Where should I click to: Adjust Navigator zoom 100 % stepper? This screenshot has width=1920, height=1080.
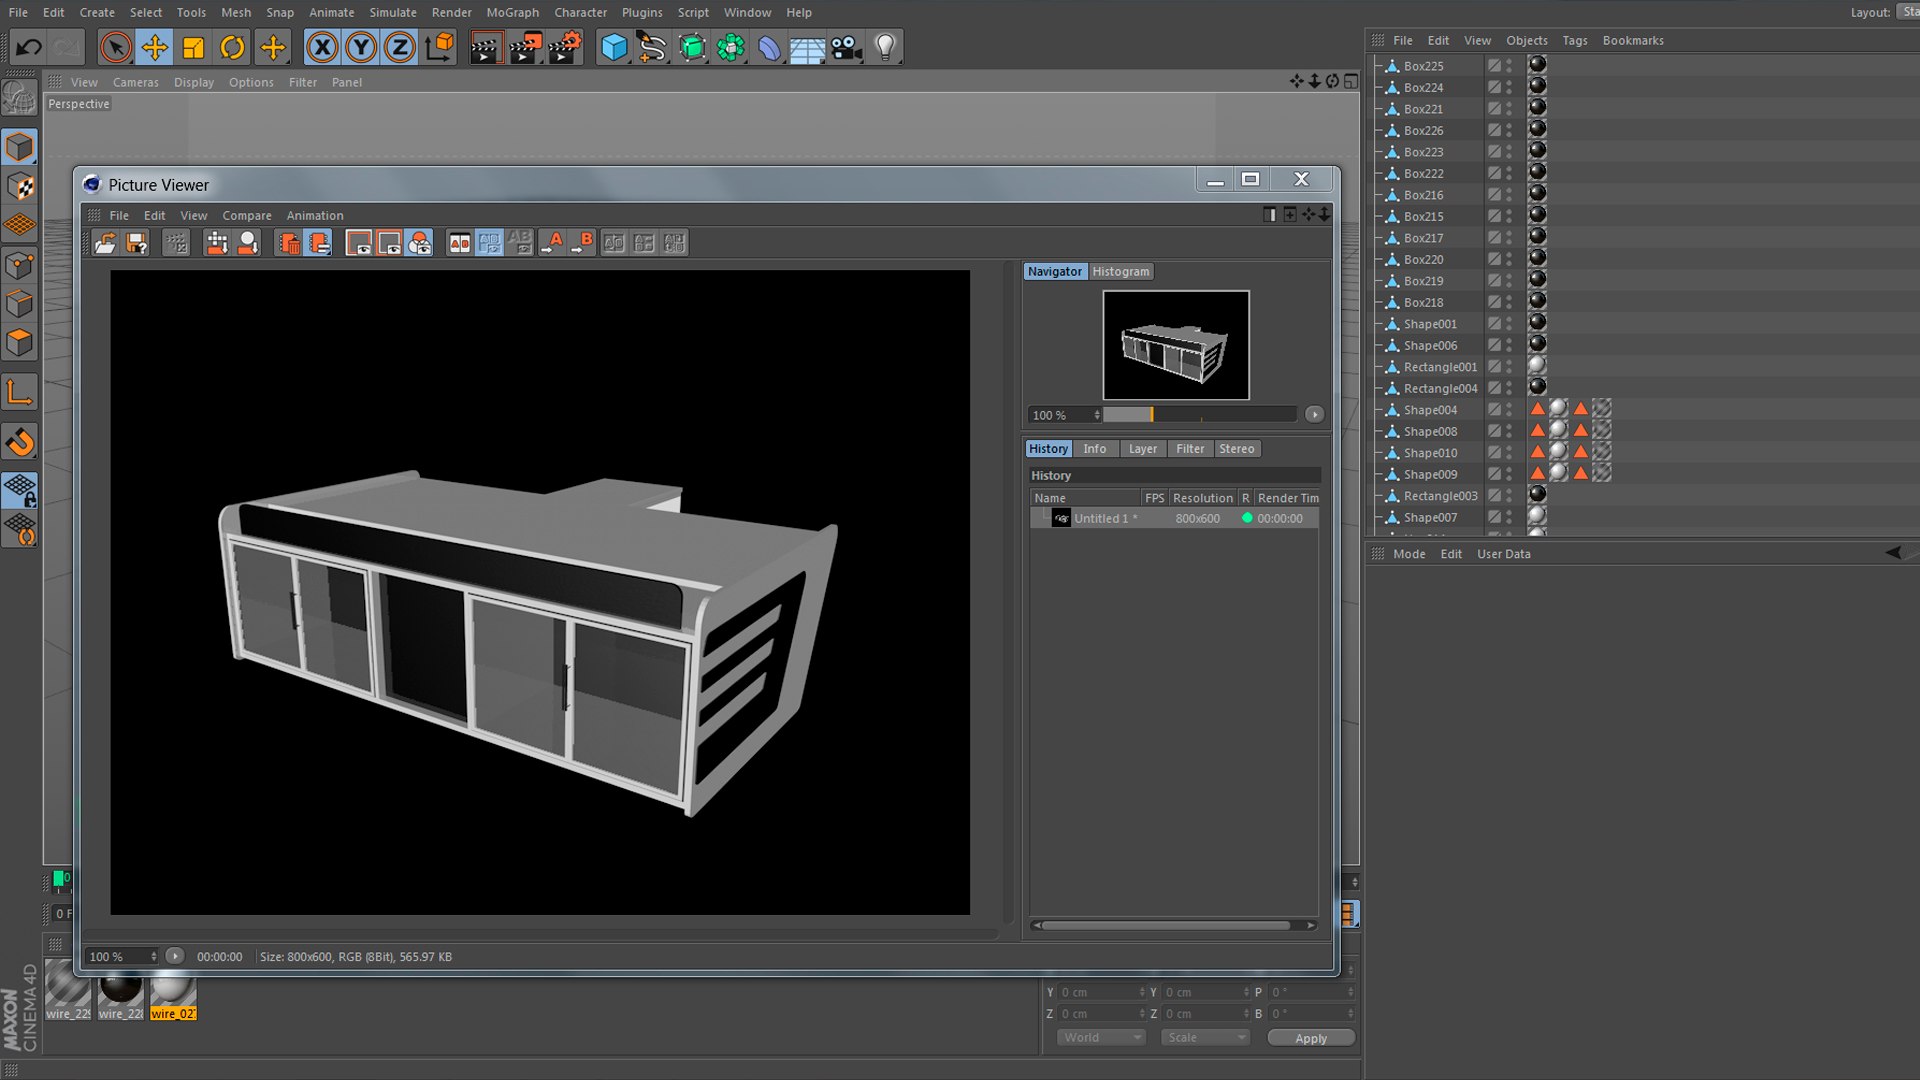click(1097, 415)
